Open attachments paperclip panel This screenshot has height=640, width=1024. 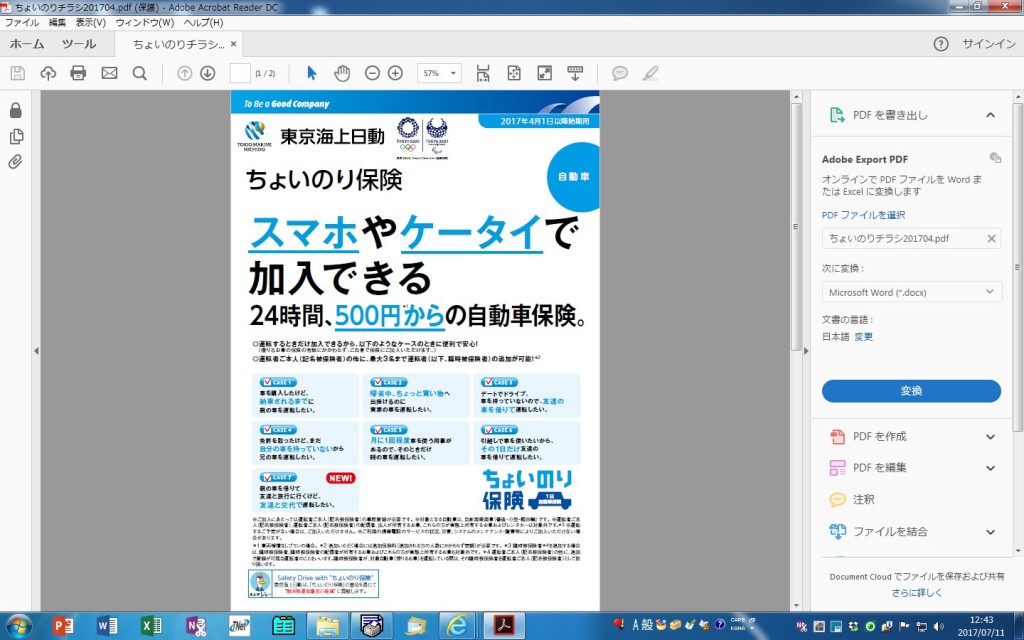coord(16,161)
